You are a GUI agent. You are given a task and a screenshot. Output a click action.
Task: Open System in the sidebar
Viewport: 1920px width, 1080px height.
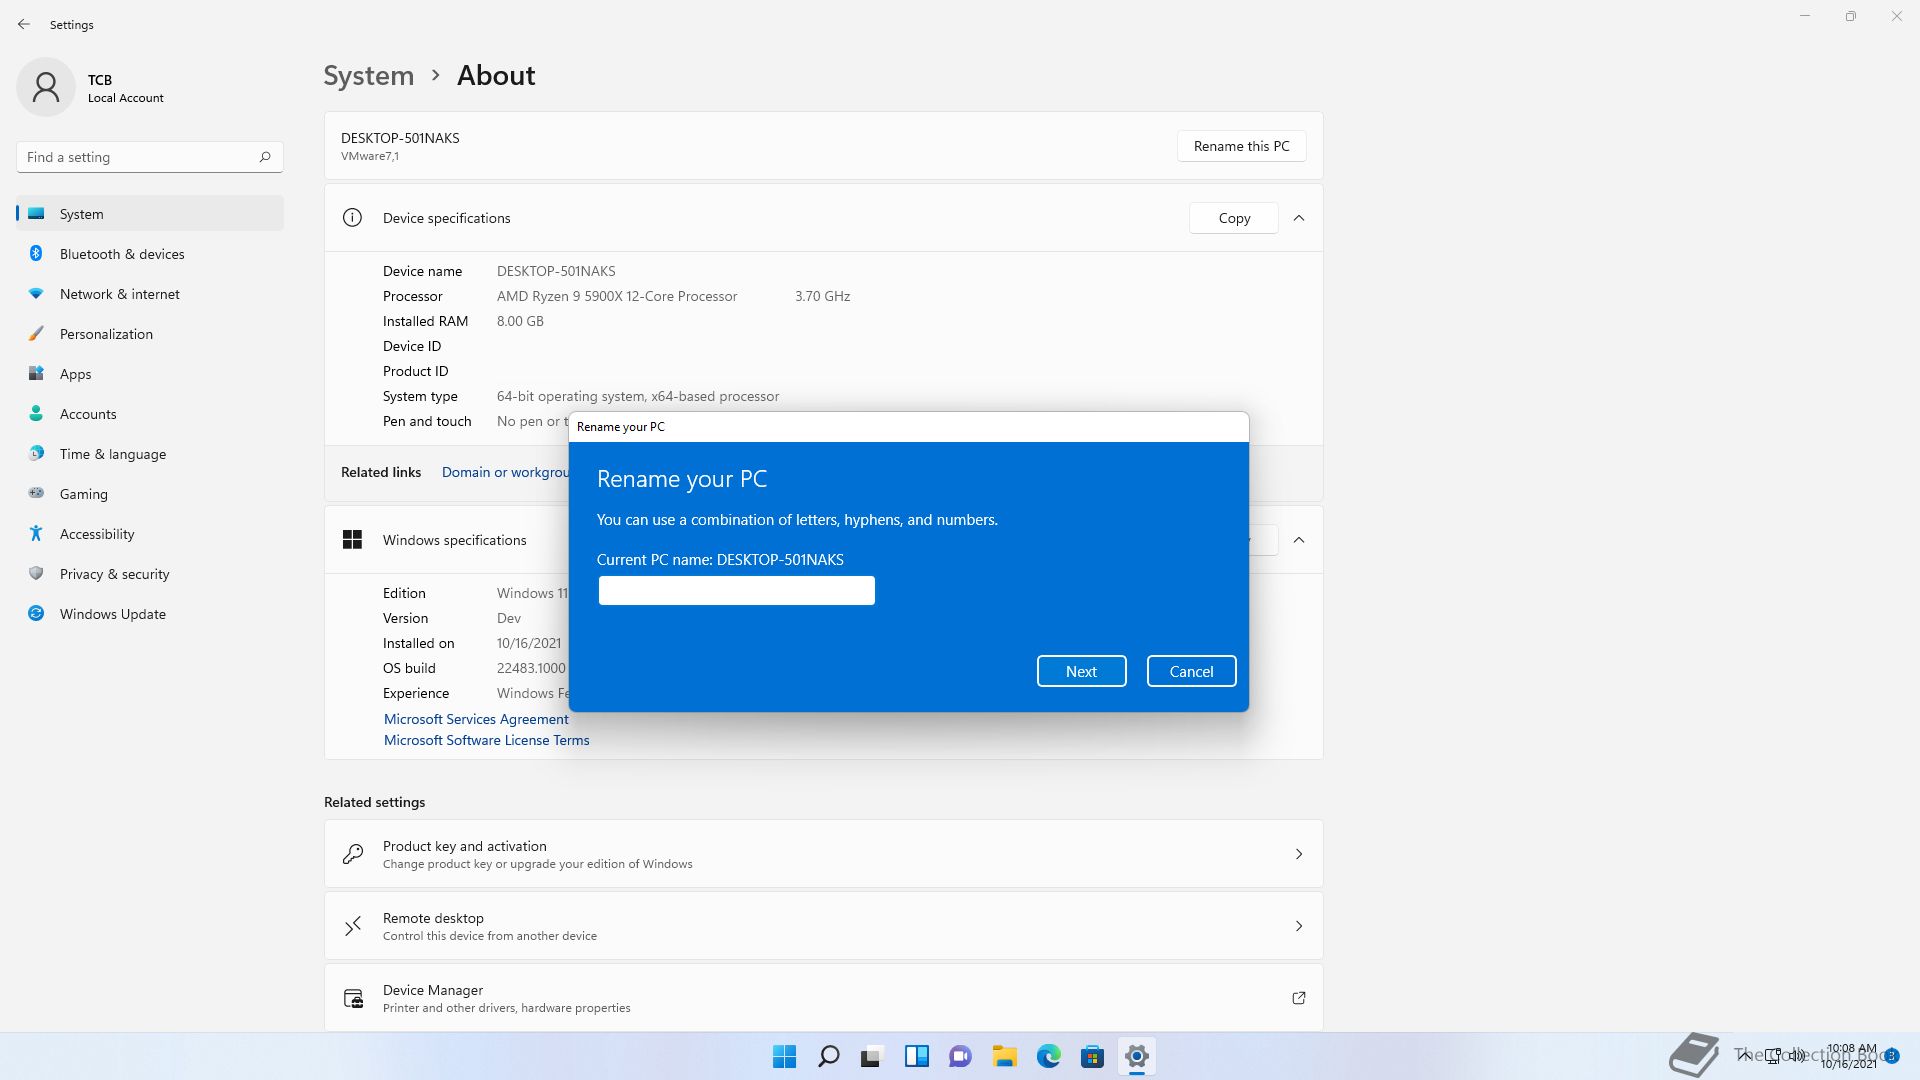150,214
